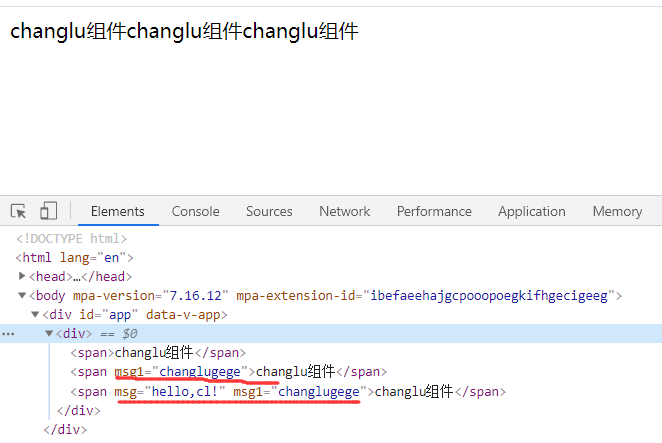The image size is (662, 443).
Task: Switch to the Application tab
Action: [532, 211]
